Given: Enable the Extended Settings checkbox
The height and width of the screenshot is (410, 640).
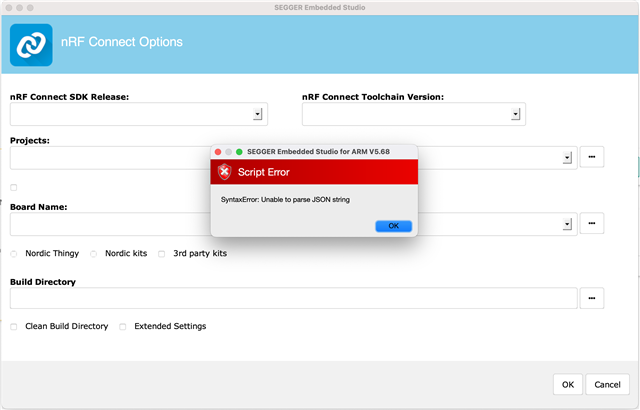Looking at the screenshot, I should (x=122, y=327).
